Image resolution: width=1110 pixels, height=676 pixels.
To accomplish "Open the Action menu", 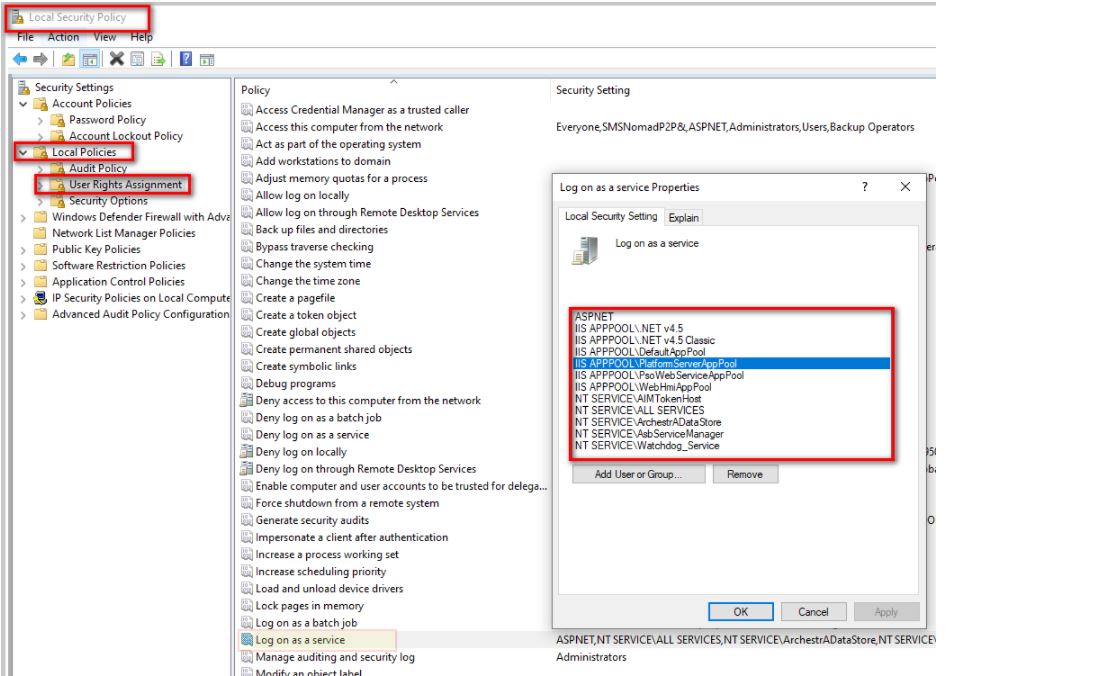I will click(x=63, y=37).
